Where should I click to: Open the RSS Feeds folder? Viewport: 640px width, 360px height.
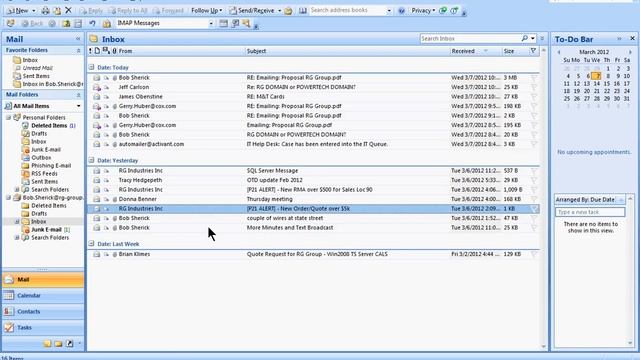44,173
